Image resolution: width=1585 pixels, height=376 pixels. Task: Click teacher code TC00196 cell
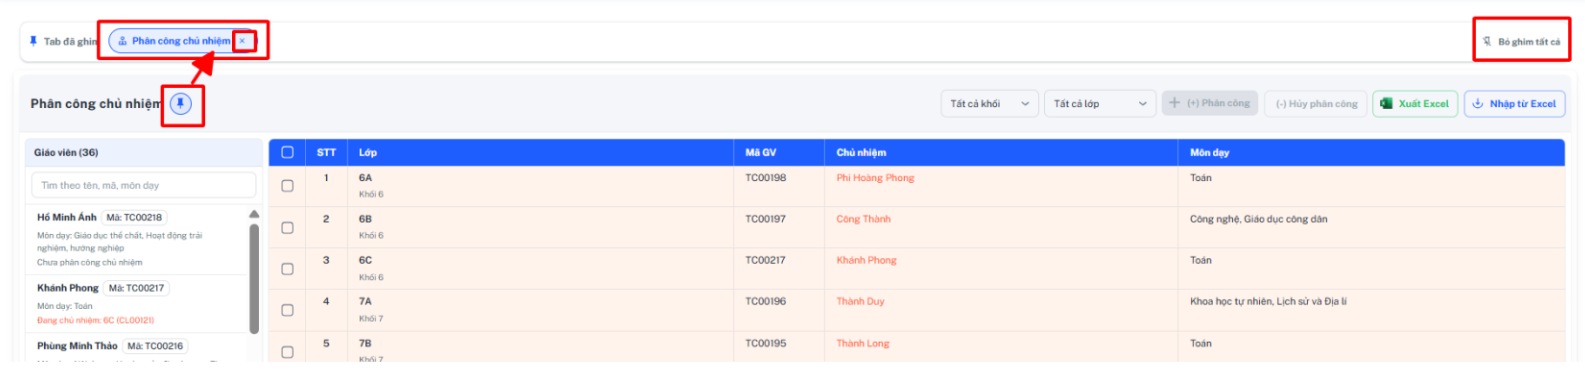pyautogui.click(x=766, y=301)
